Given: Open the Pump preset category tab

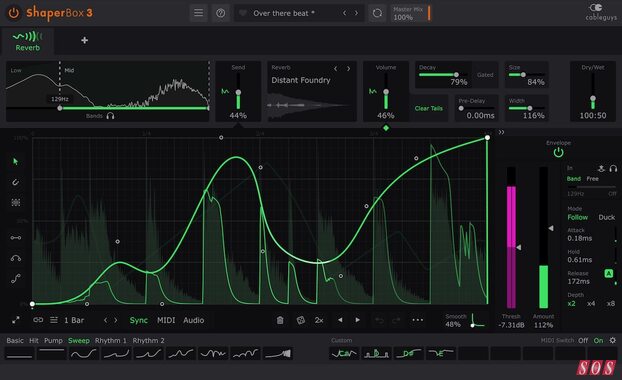Looking at the screenshot, I should [53, 341].
